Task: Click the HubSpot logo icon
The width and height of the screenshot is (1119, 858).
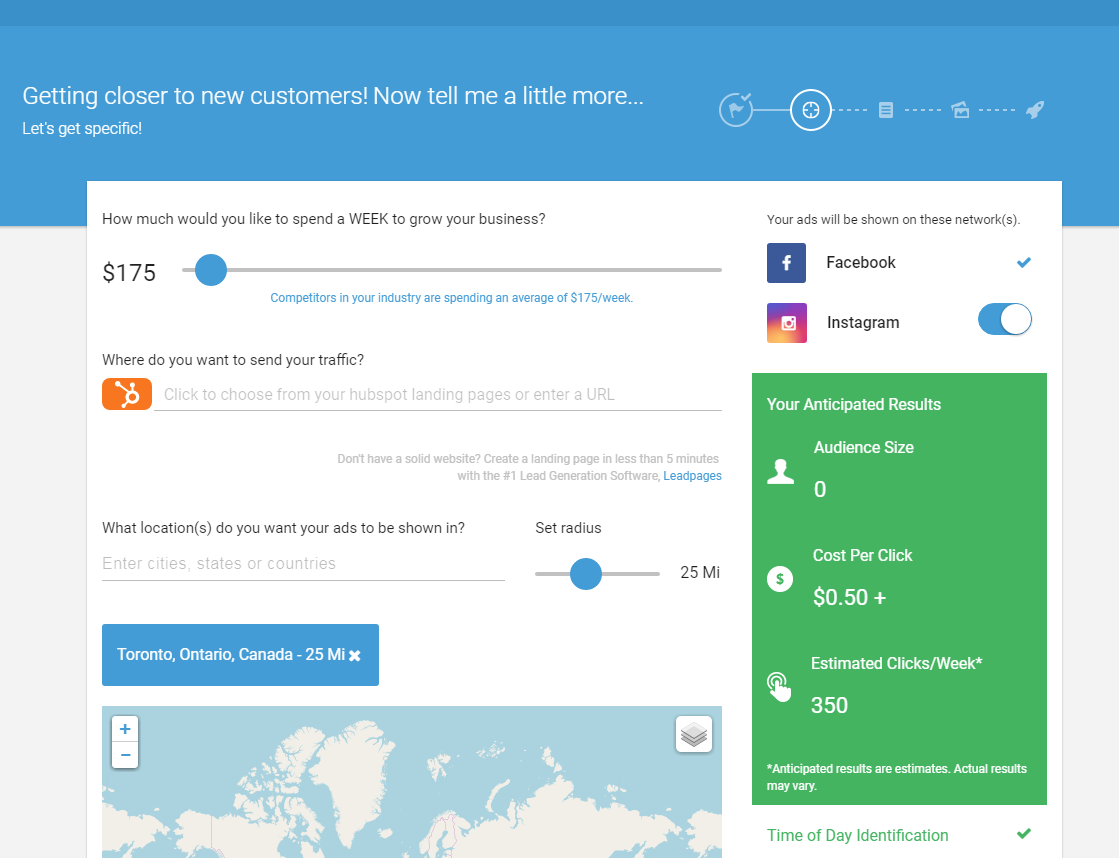Action: [127, 394]
